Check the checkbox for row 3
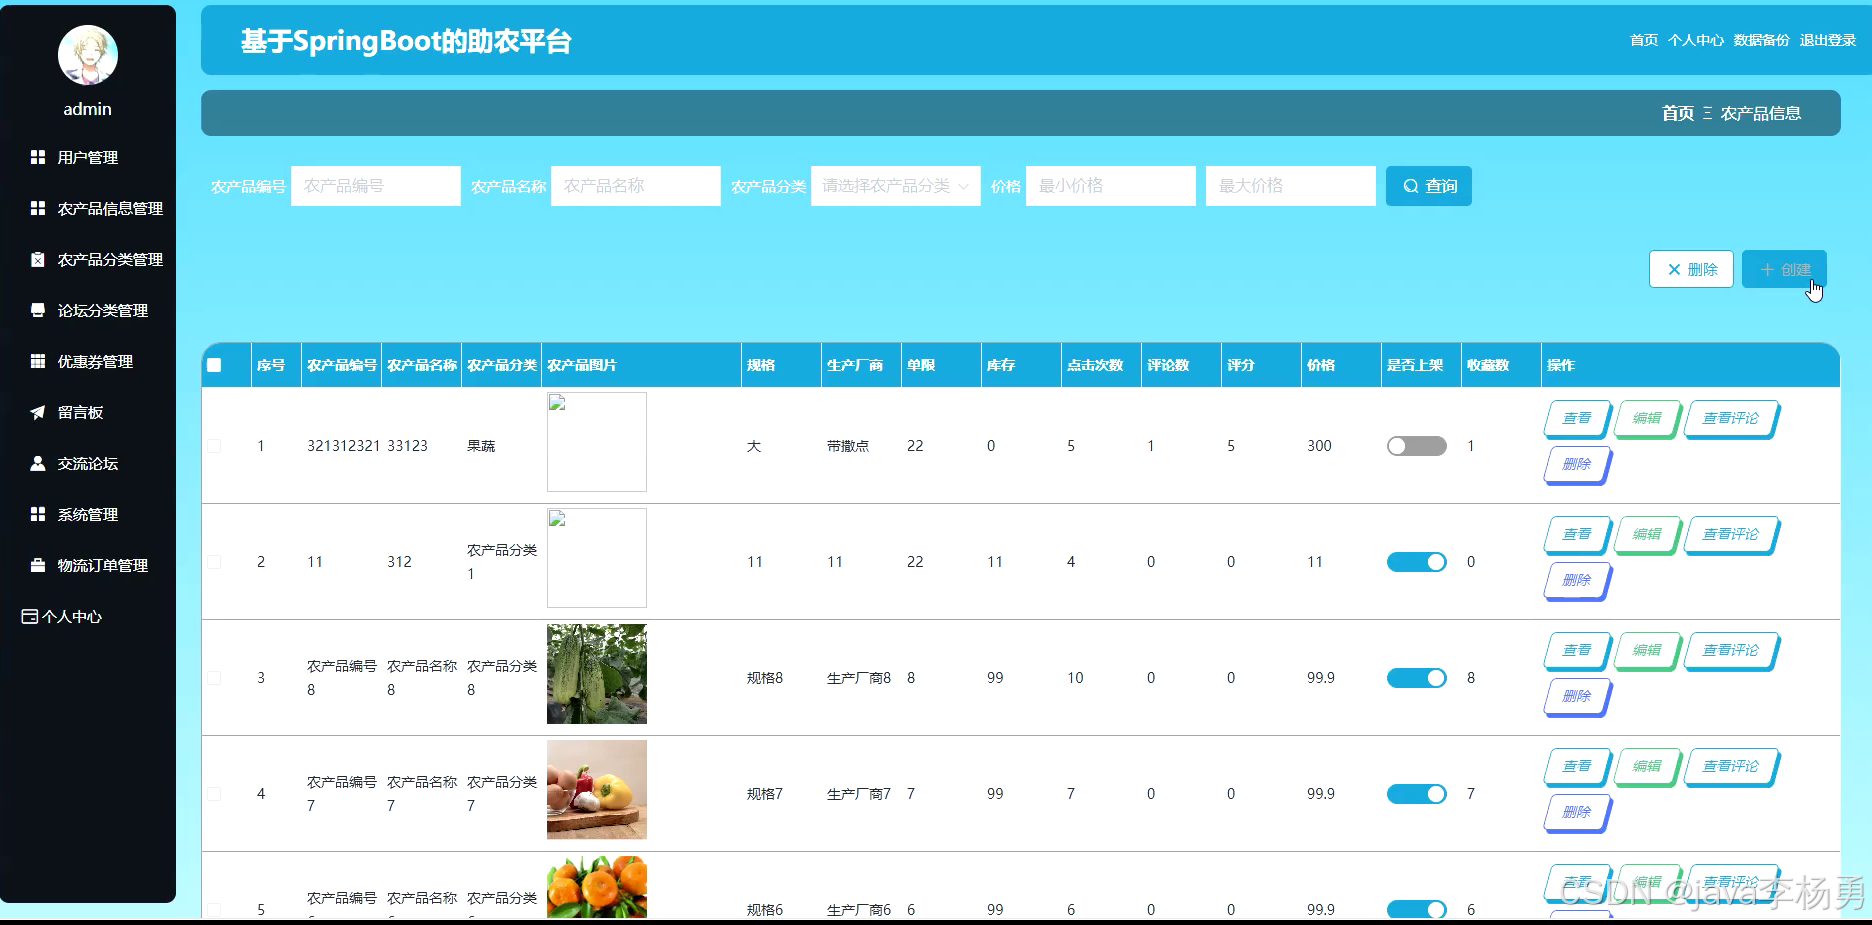 214,678
